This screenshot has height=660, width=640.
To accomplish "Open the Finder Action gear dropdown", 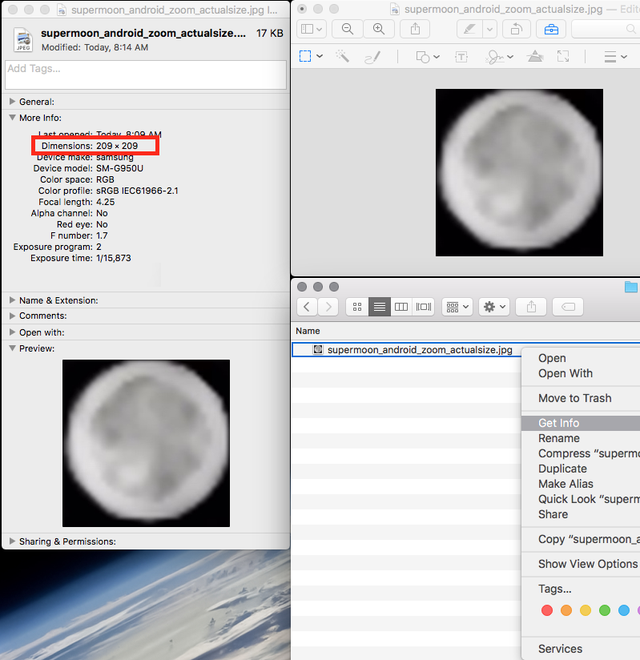I will click(x=494, y=307).
